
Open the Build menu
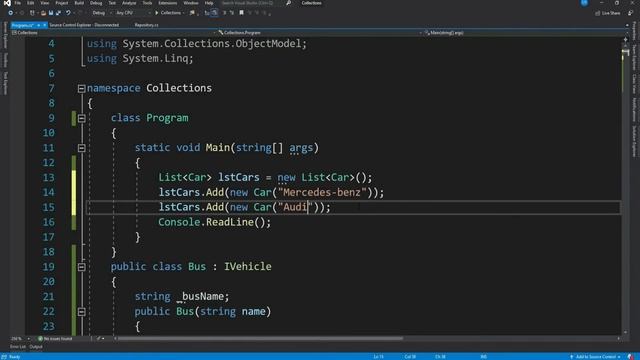click(x=79, y=3)
